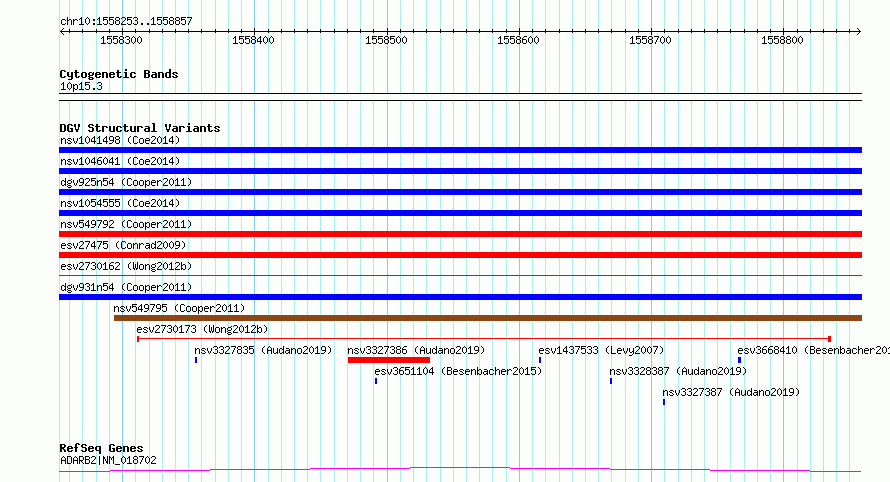Click the right arrow end of ruler
This screenshot has width=890, height=482.
click(858, 31)
